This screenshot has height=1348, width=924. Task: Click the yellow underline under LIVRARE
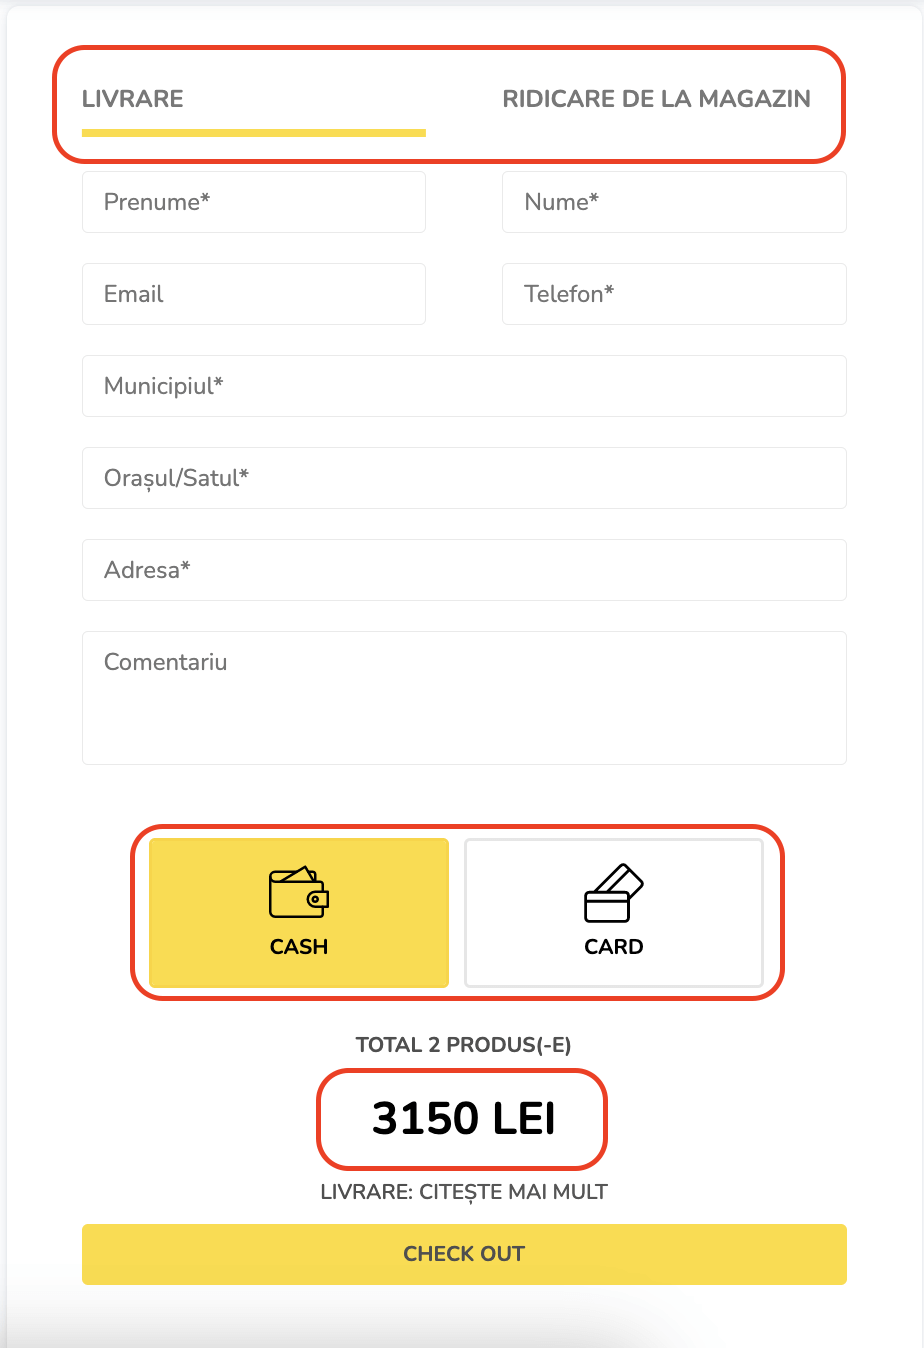(254, 133)
